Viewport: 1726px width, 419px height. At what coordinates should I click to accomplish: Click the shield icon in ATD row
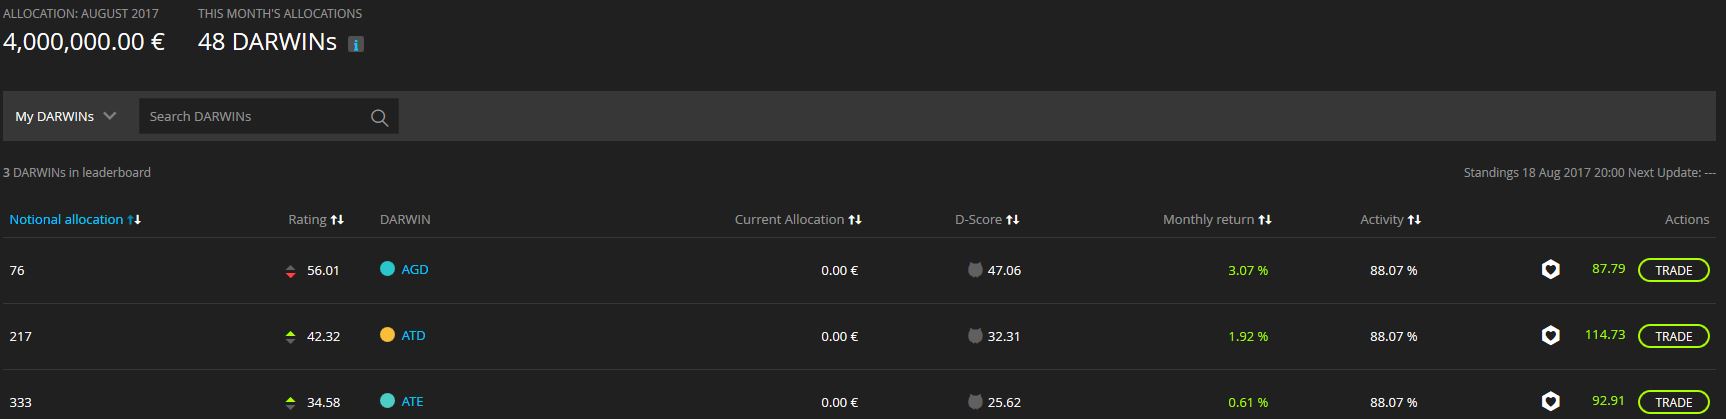pyautogui.click(x=1550, y=336)
